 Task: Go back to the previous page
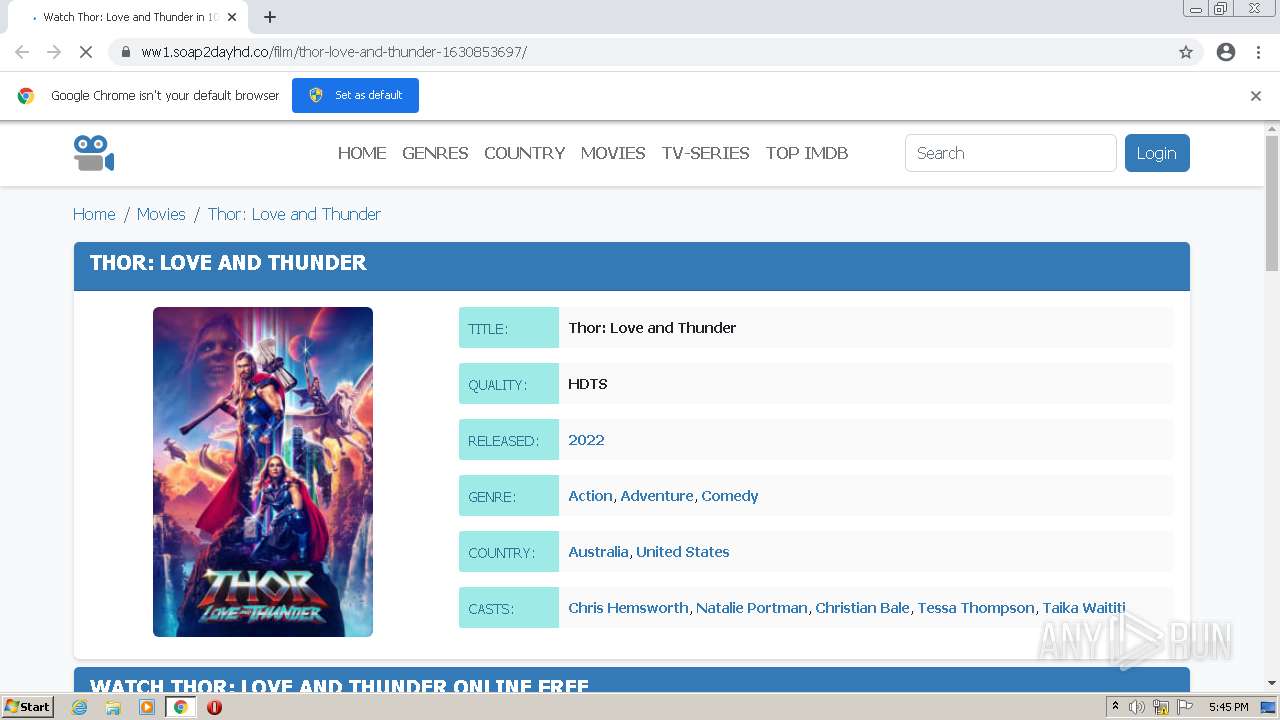click(22, 52)
